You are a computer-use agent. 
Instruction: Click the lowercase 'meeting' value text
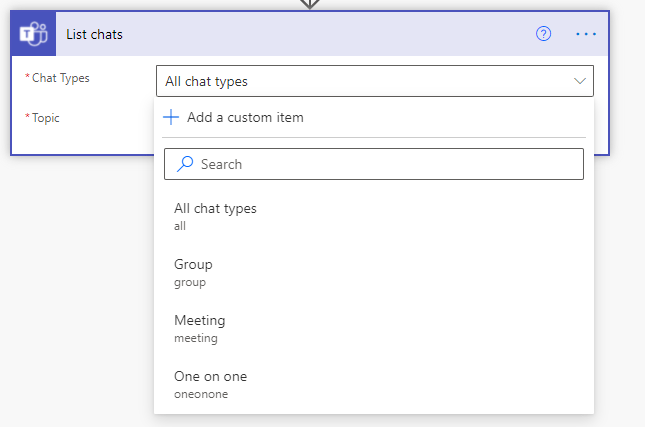[196, 338]
